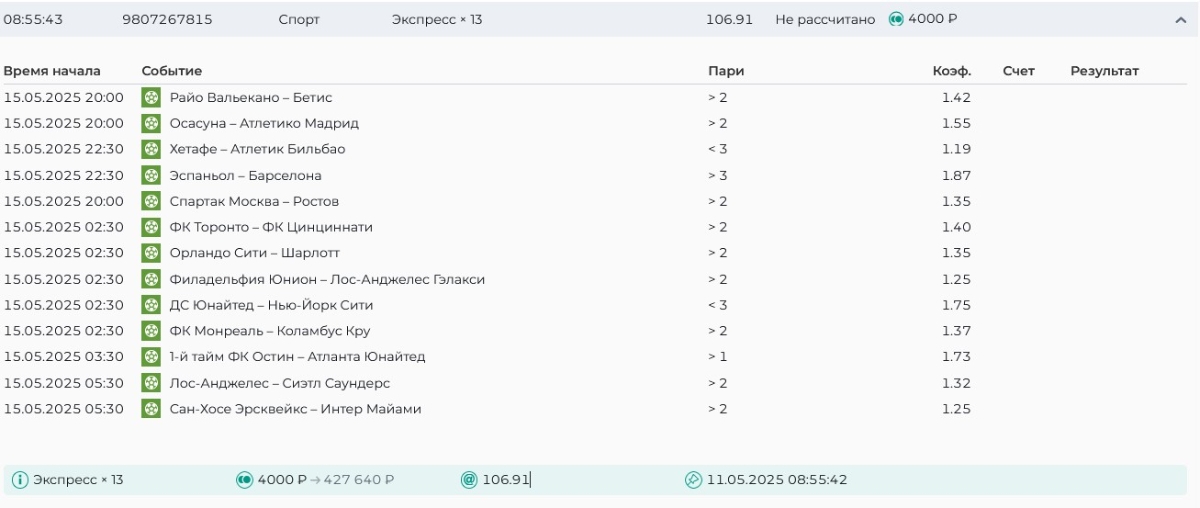
Task: Click soccer icon beside Эспаньол – Барселона
Action: pyautogui.click(x=151, y=175)
